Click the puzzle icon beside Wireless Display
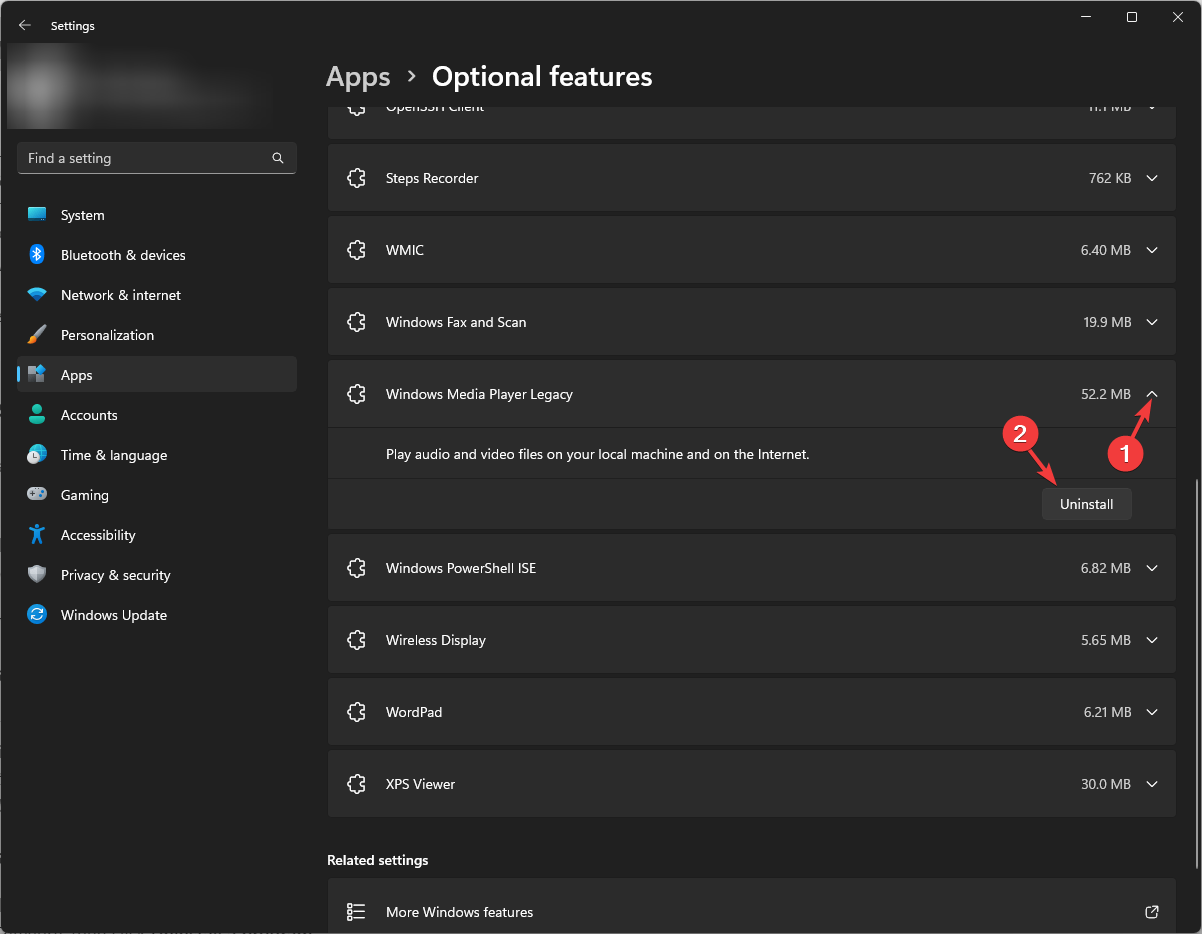 pos(356,640)
